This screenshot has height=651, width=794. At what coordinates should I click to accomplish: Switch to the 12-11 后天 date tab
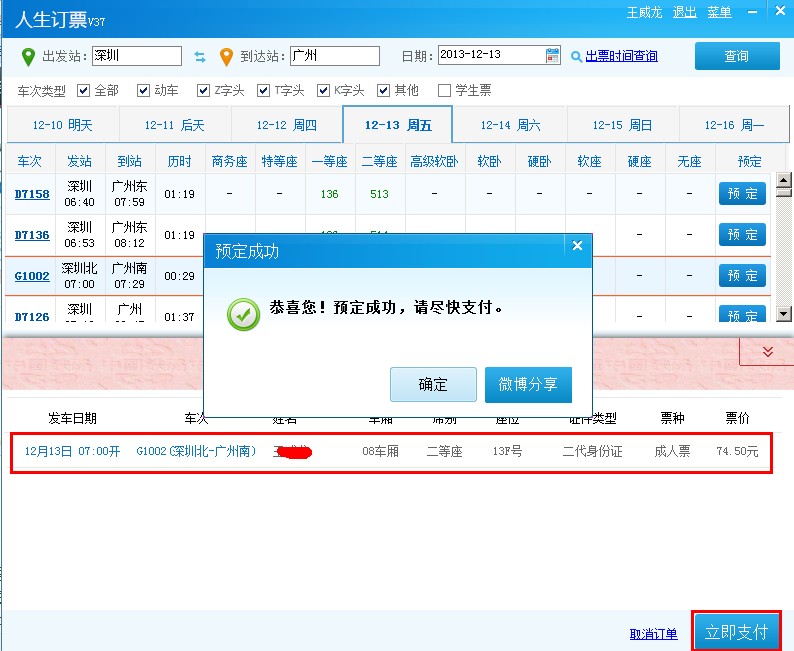(x=175, y=125)
